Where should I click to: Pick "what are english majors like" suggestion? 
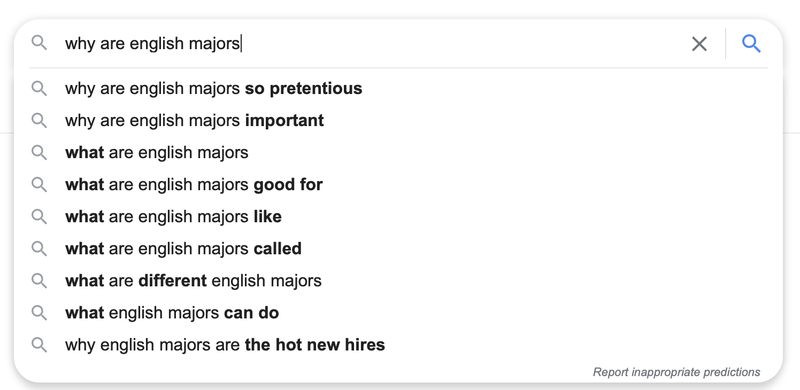click(398, 216)
